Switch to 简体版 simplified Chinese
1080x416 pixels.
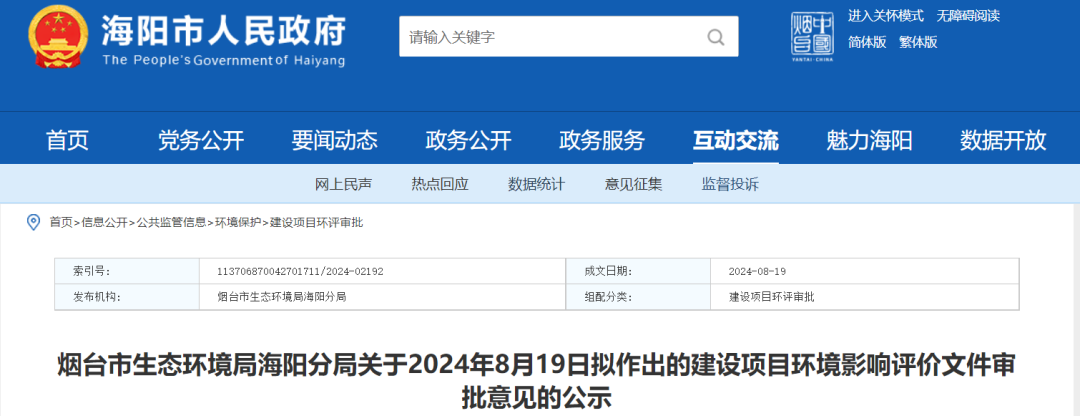click(867, 42)
